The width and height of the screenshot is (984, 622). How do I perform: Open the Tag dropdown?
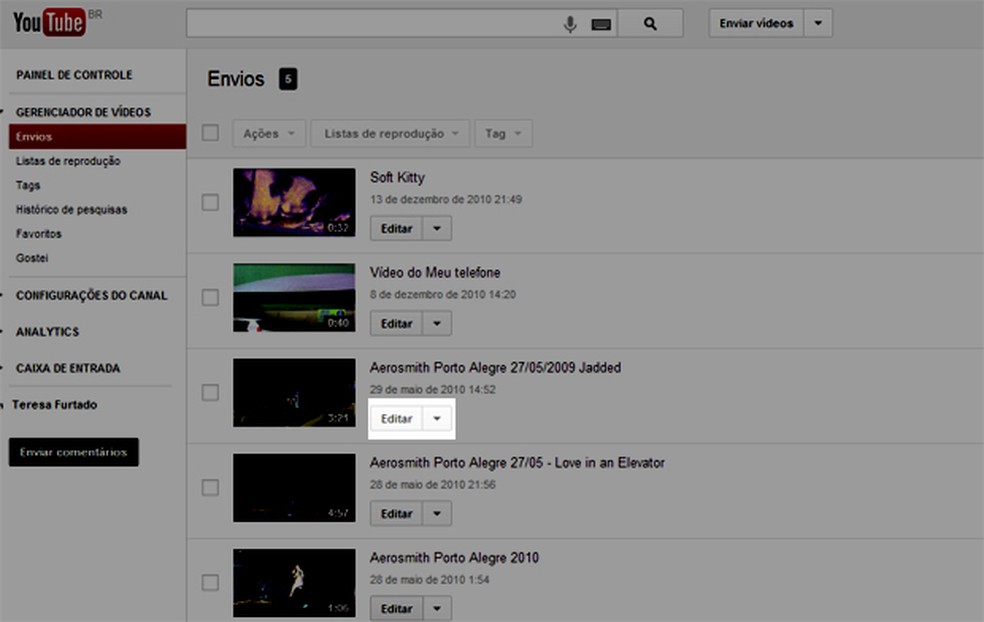pyautogui.click(x=503, y=133)
